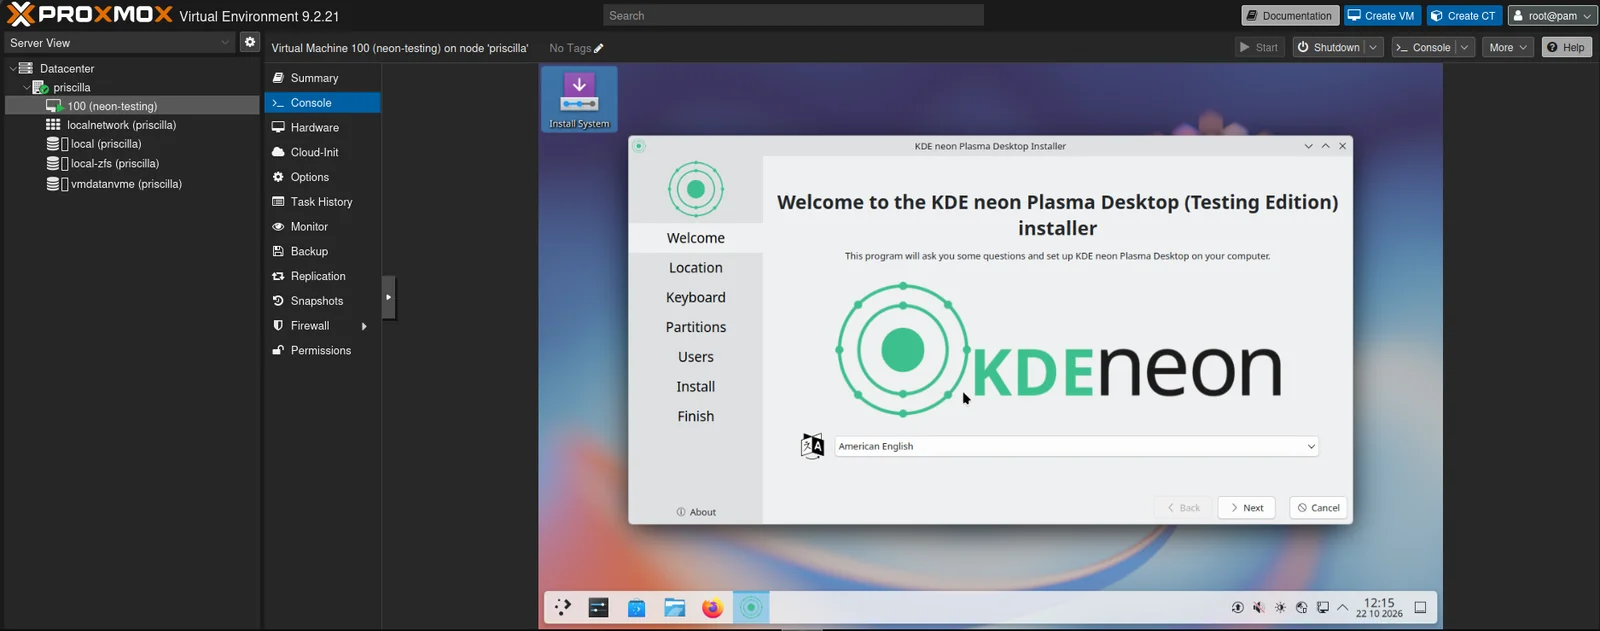Open the Replication tab
The width and height of the screenshot is (1600, 631).
coord(322,276)
